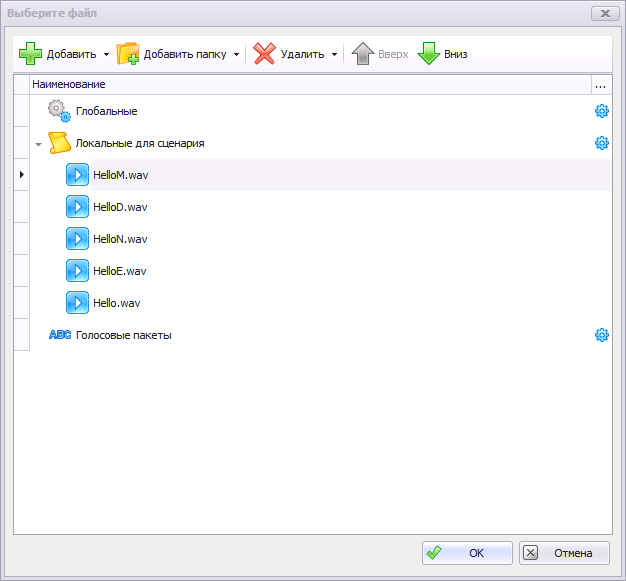Image resolution: width=626 pixels, height=581 pixels.
Task: Select the HelloN.wav file name
Action: pos(120,239)
